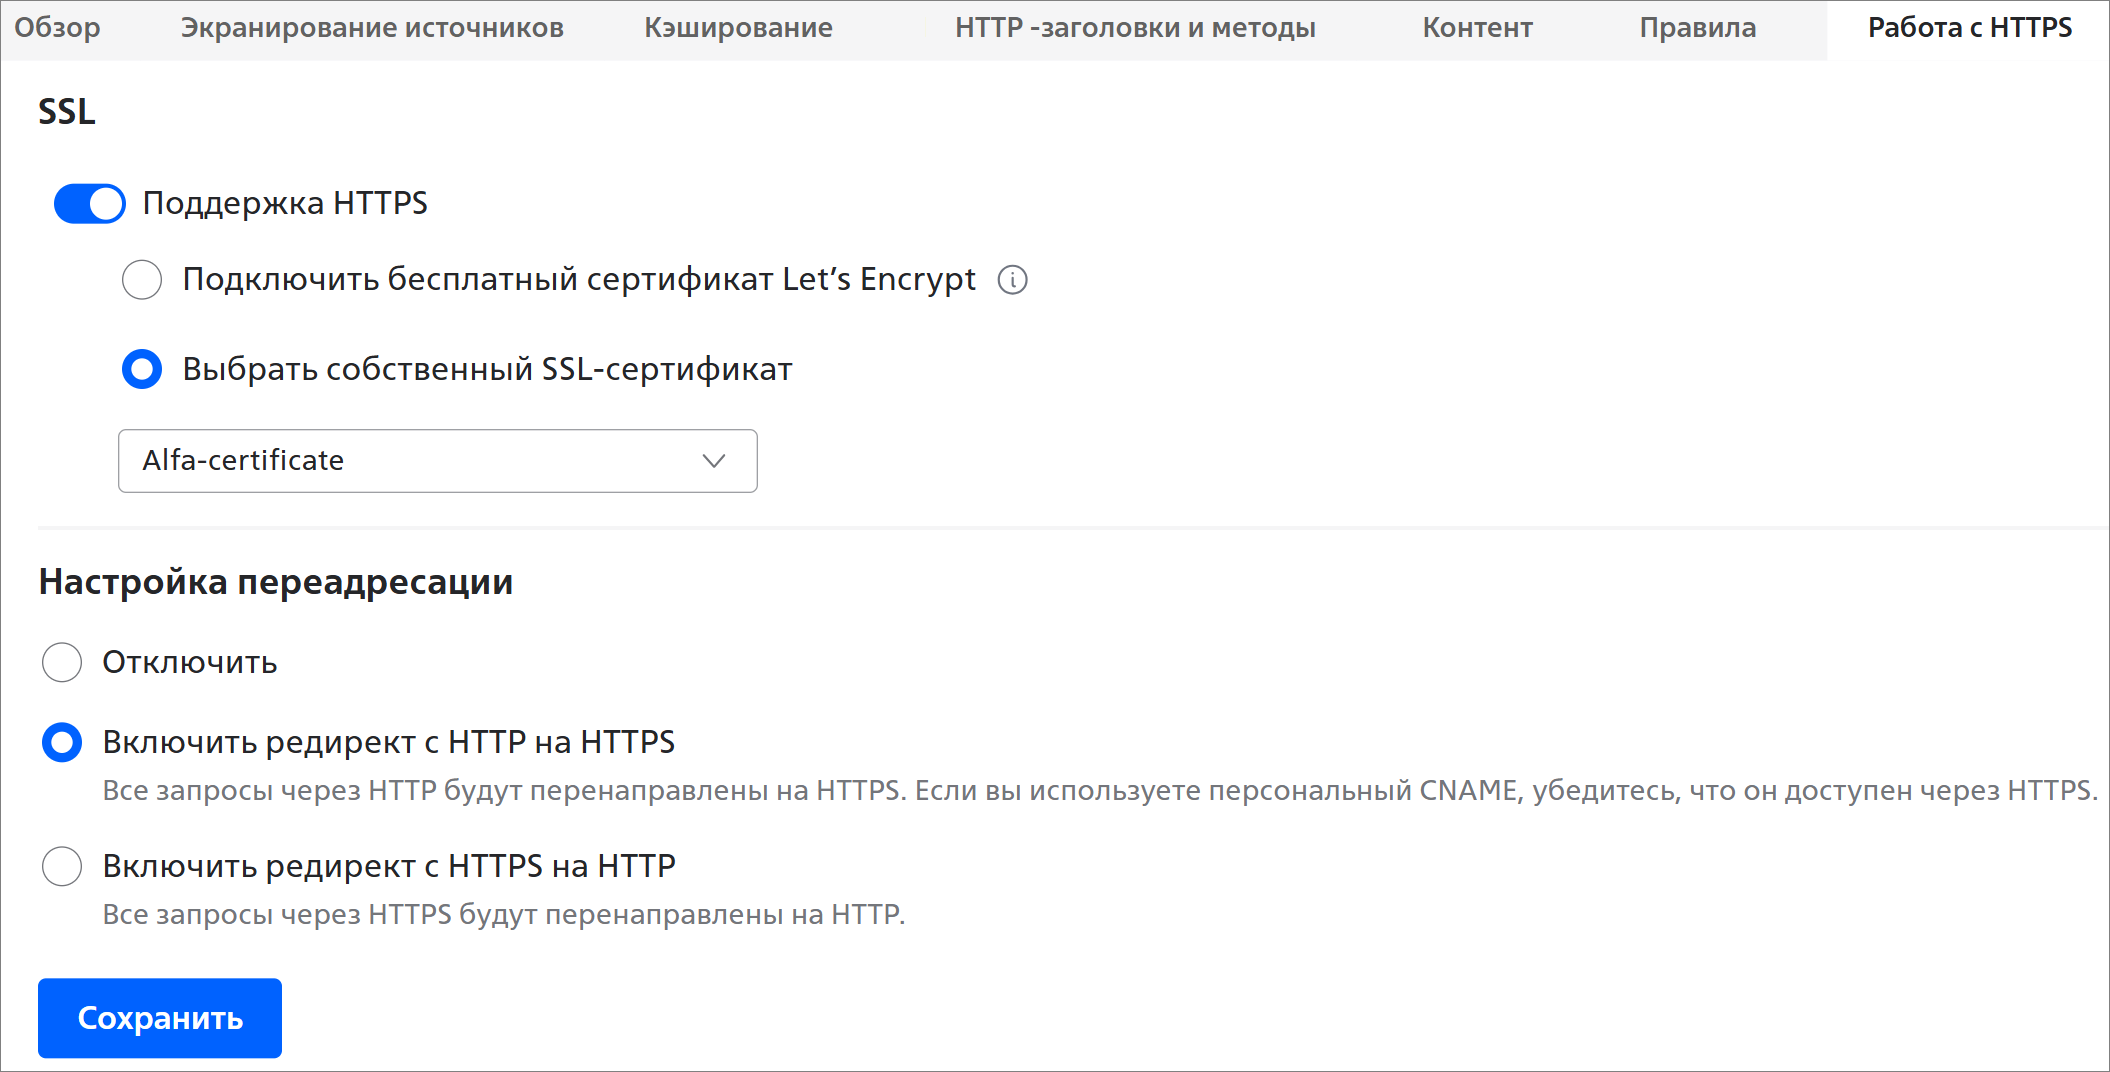This screenshot has height=1072, width=2110.
Task: Switch to the Контент tab
Action: coord(1477,28)
